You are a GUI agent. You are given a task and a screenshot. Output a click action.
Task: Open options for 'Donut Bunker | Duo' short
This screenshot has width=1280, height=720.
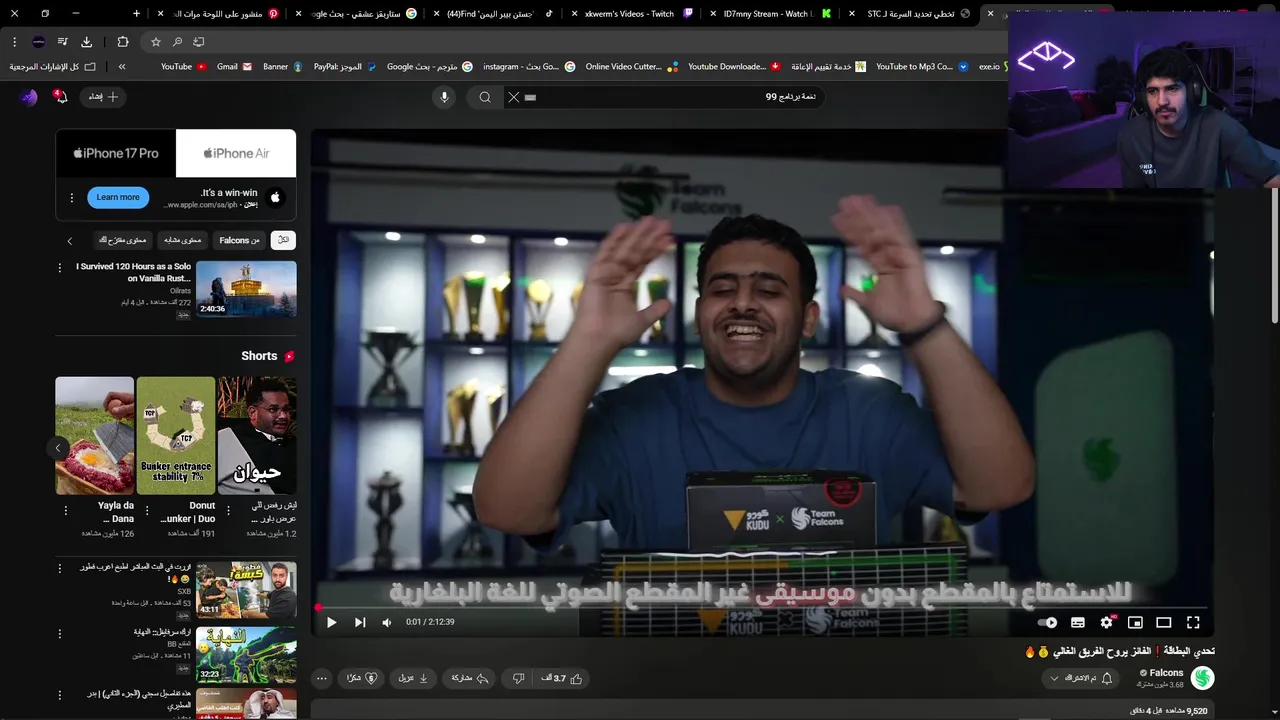(147, 510)
